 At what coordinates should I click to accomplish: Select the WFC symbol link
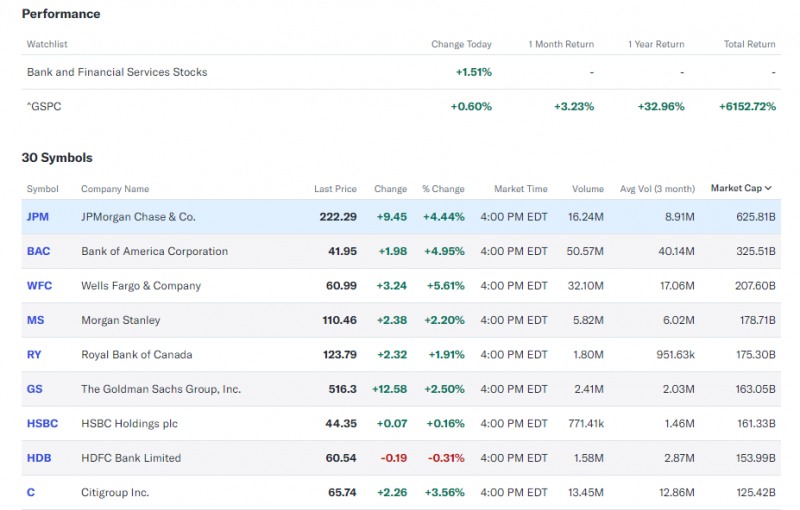(x=39, y=286)
